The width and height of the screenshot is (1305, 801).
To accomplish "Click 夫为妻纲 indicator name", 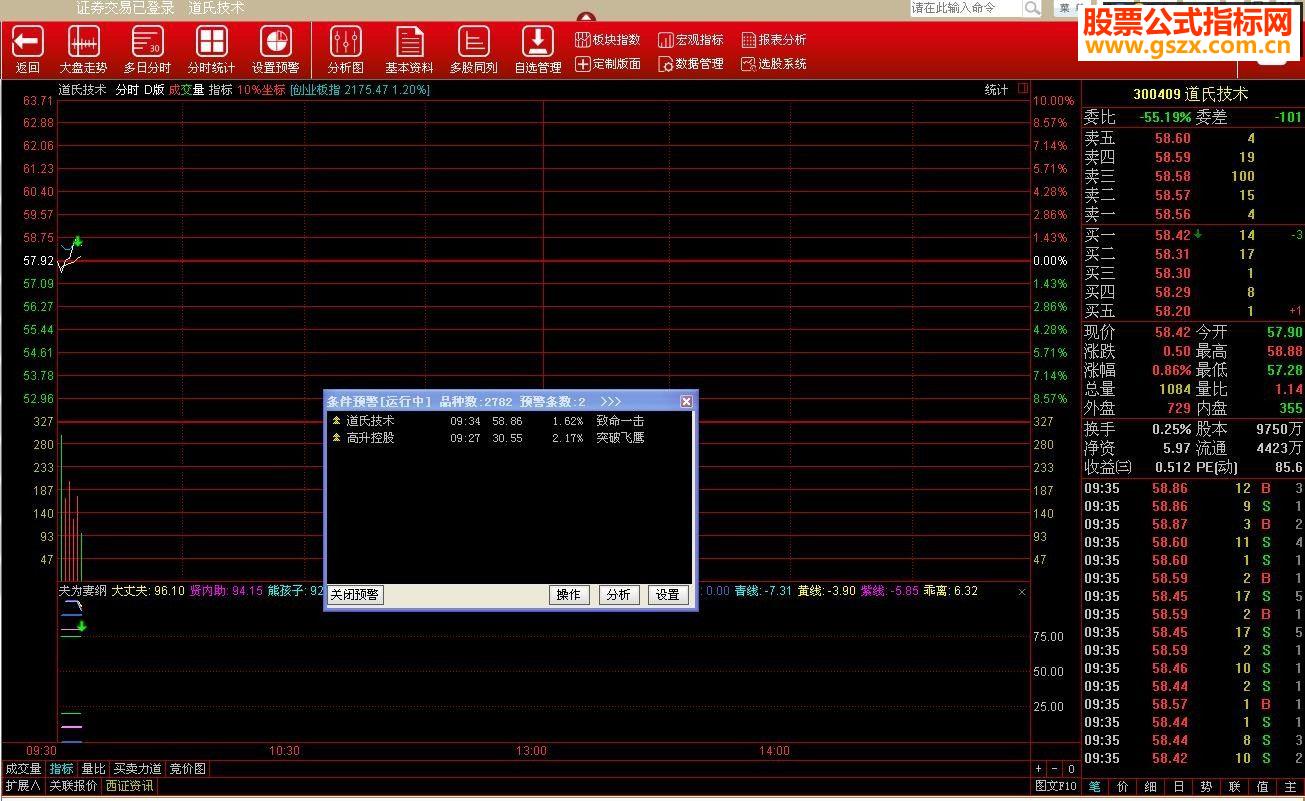I will (x=82, y=591).
